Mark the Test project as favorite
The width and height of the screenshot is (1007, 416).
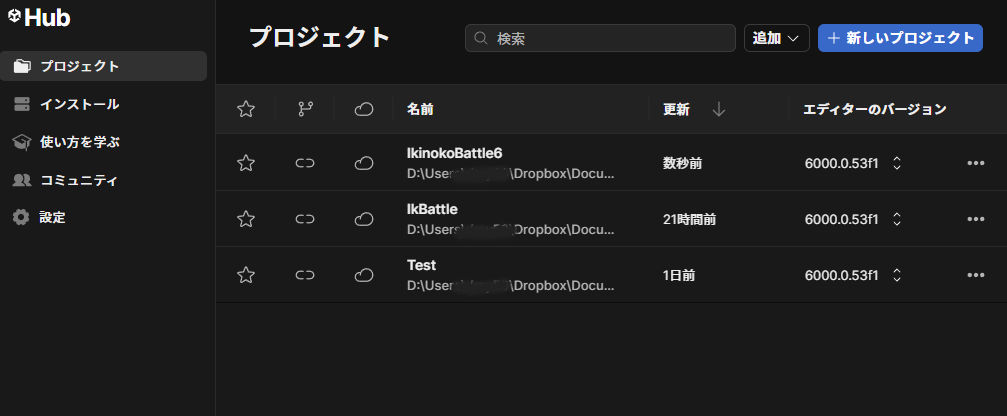coord(246,275)
